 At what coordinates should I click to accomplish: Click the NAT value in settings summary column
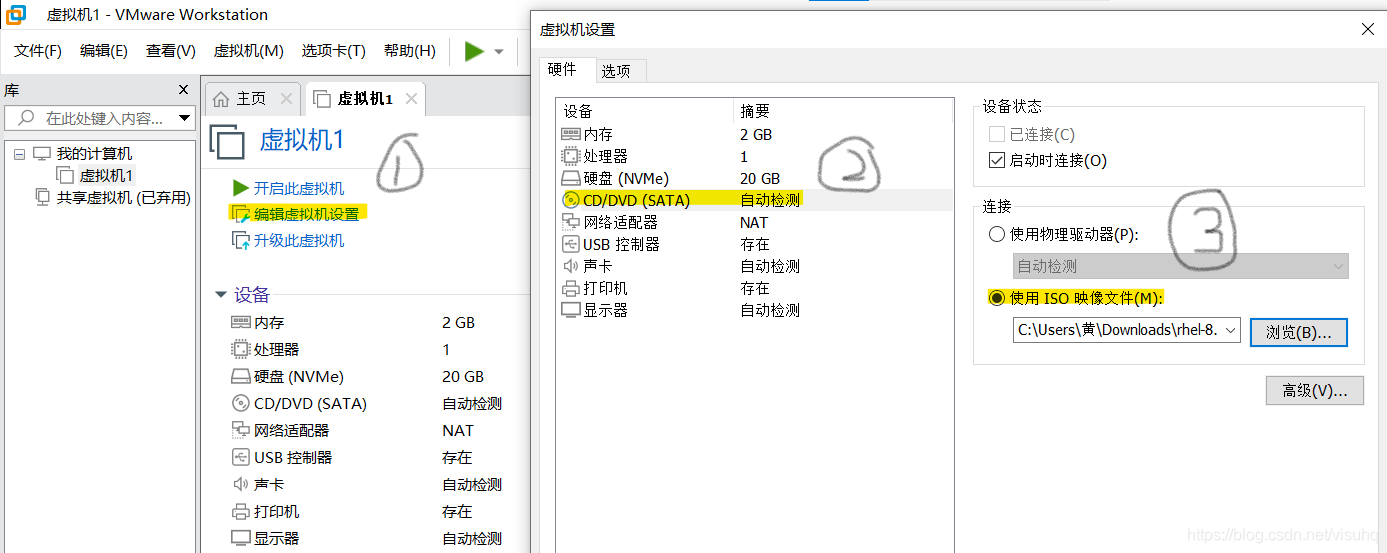click(754, 222)
